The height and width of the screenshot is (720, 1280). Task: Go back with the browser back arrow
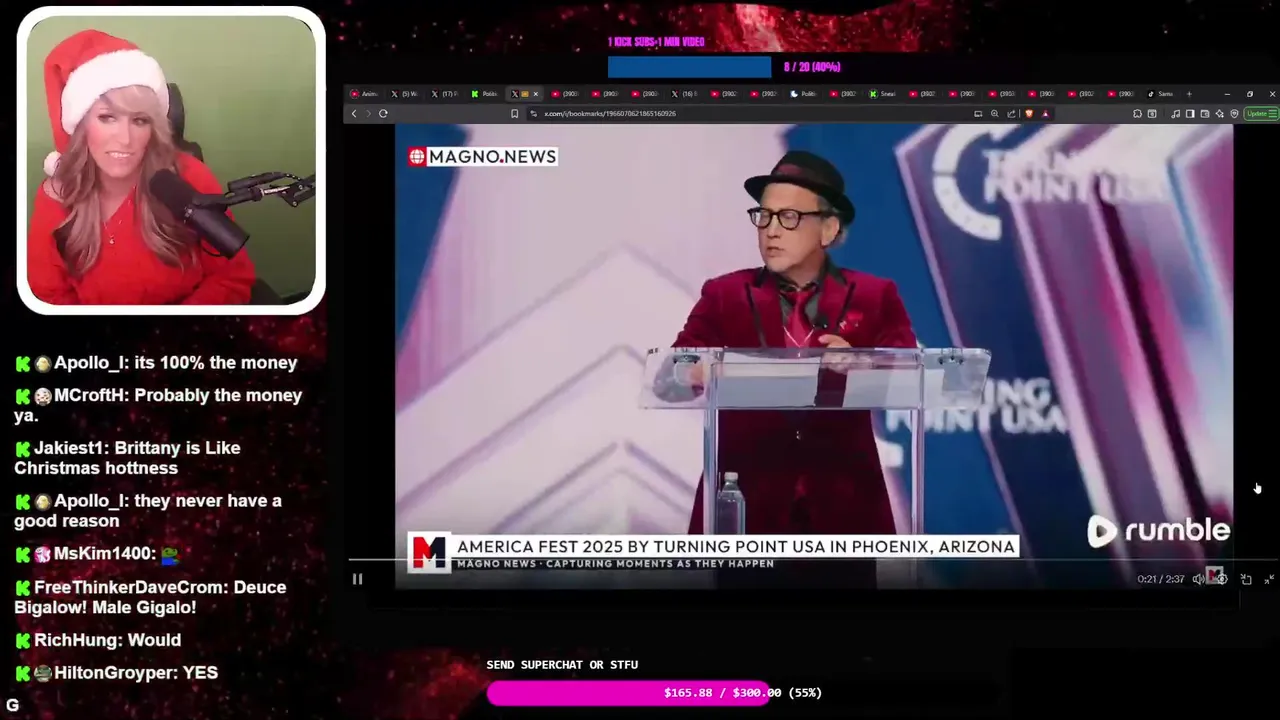[354, 114]
